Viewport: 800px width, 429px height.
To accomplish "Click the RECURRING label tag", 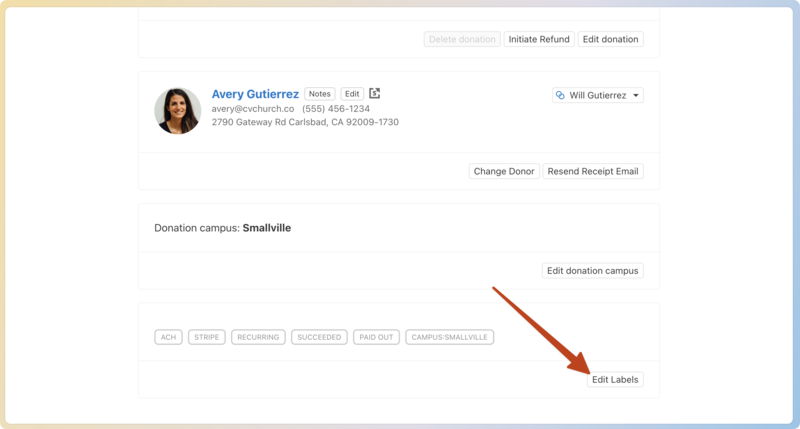I will [x=258, y=337].
